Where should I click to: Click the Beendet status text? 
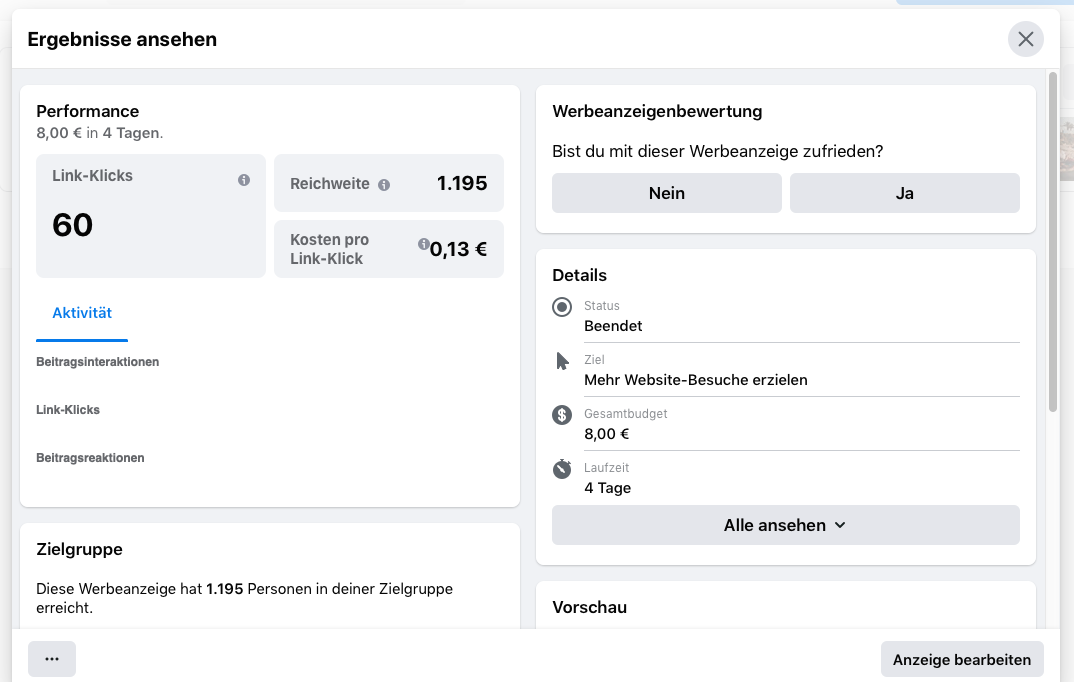(613, 326)
